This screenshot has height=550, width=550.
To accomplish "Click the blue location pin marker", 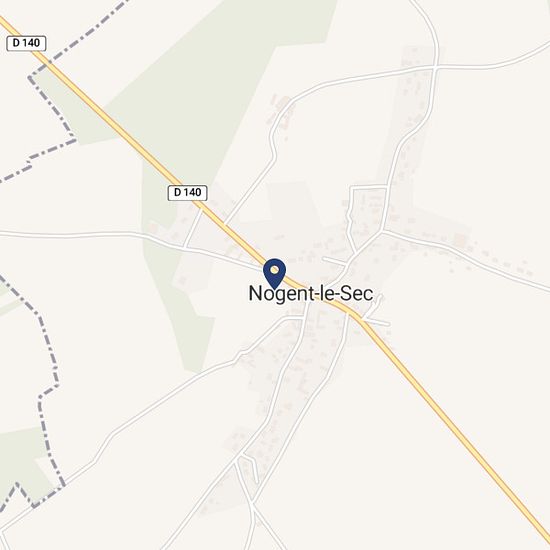I will 275,274.
